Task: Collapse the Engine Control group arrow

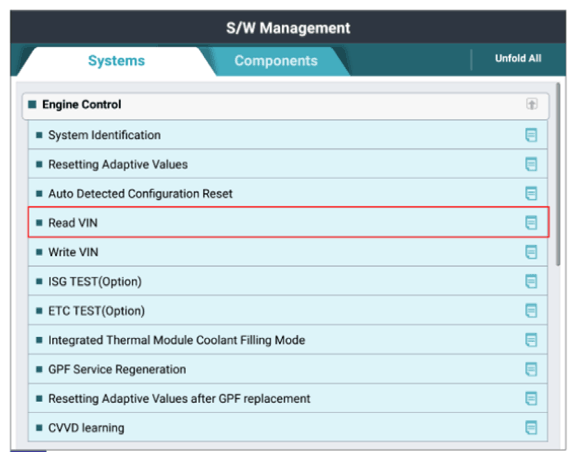Action: 531,104
